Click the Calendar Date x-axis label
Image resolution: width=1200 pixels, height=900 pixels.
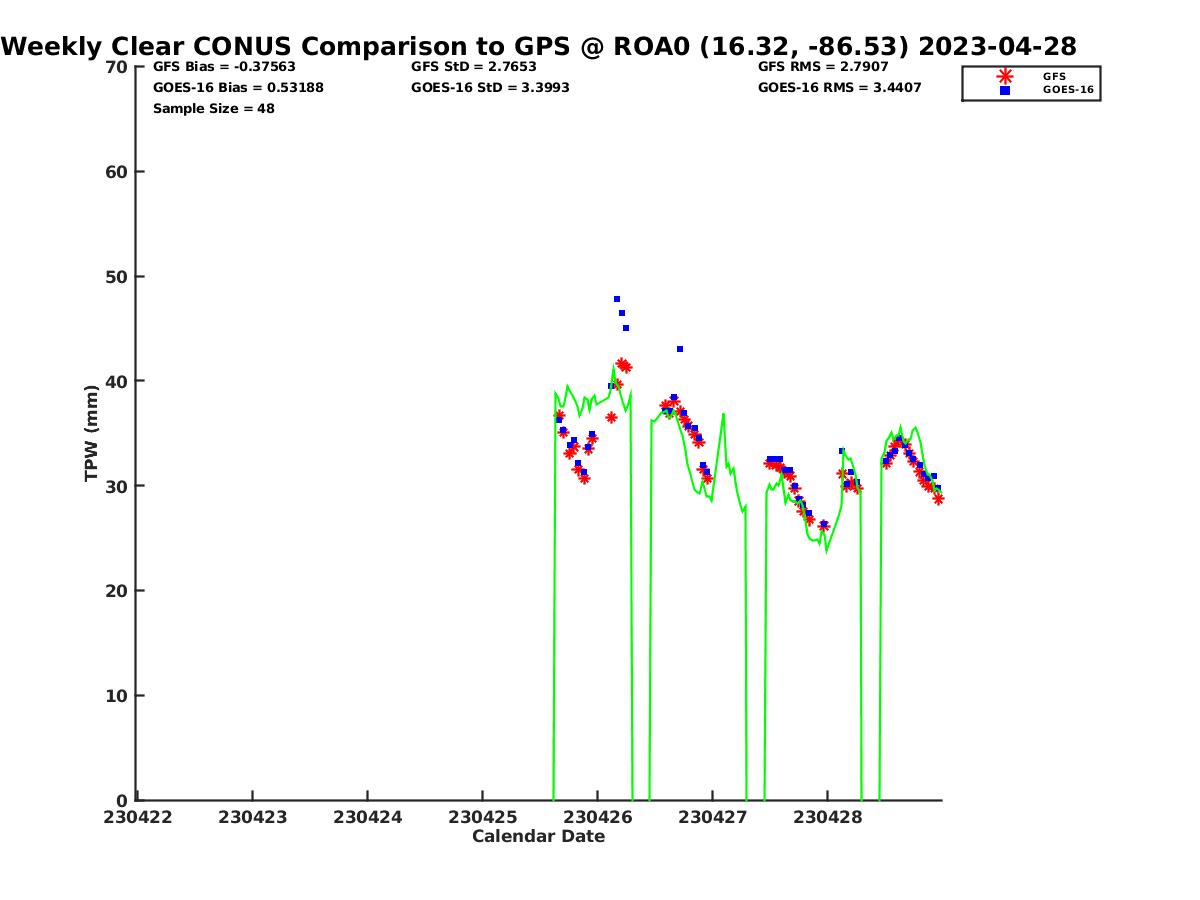coord(538,836)
